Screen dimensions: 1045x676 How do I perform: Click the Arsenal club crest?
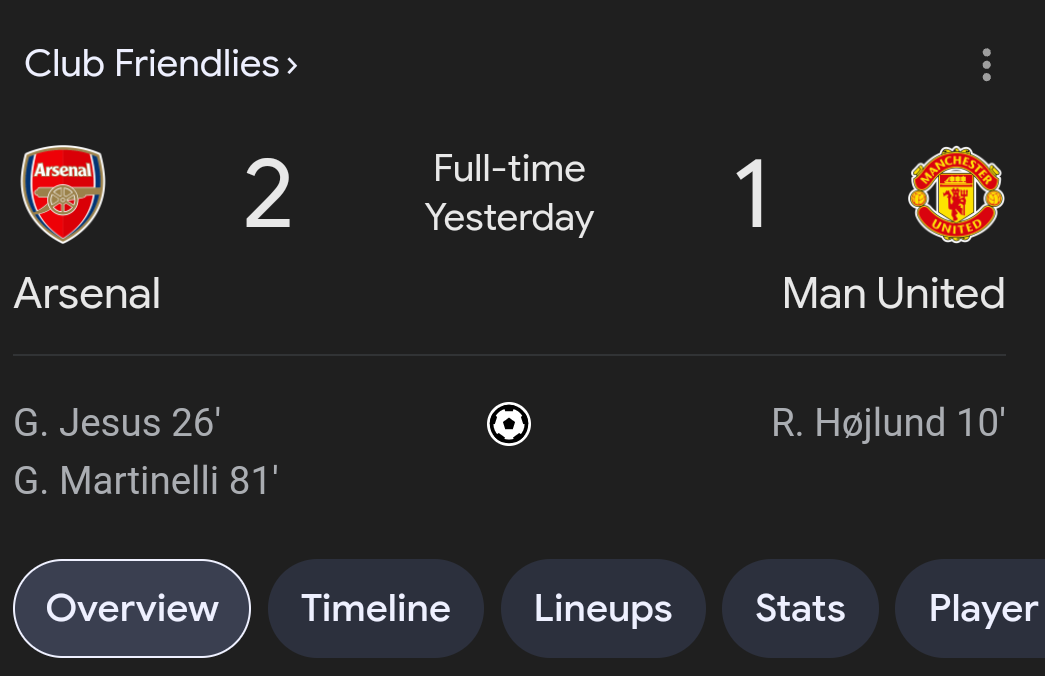pyautogui.click(x=63, y=194)
